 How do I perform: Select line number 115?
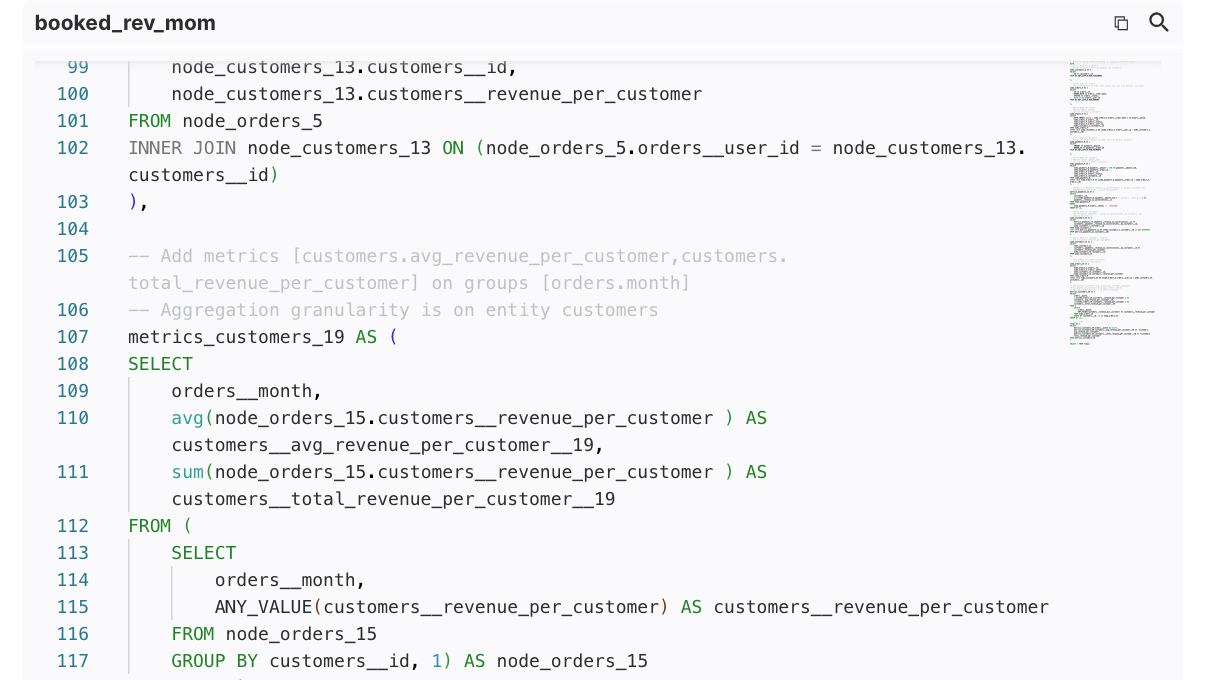pos(73,607)
